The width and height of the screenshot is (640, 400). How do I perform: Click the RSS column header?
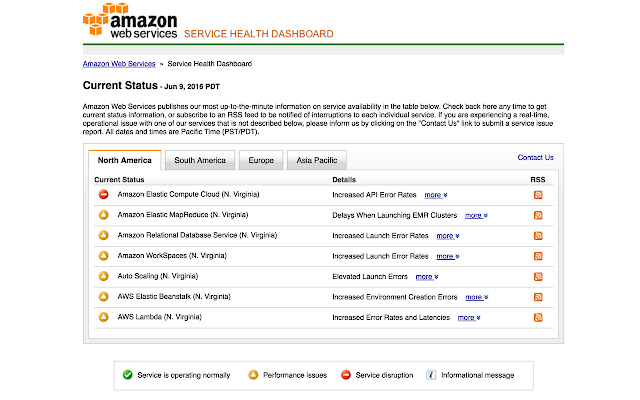(538, 180)
